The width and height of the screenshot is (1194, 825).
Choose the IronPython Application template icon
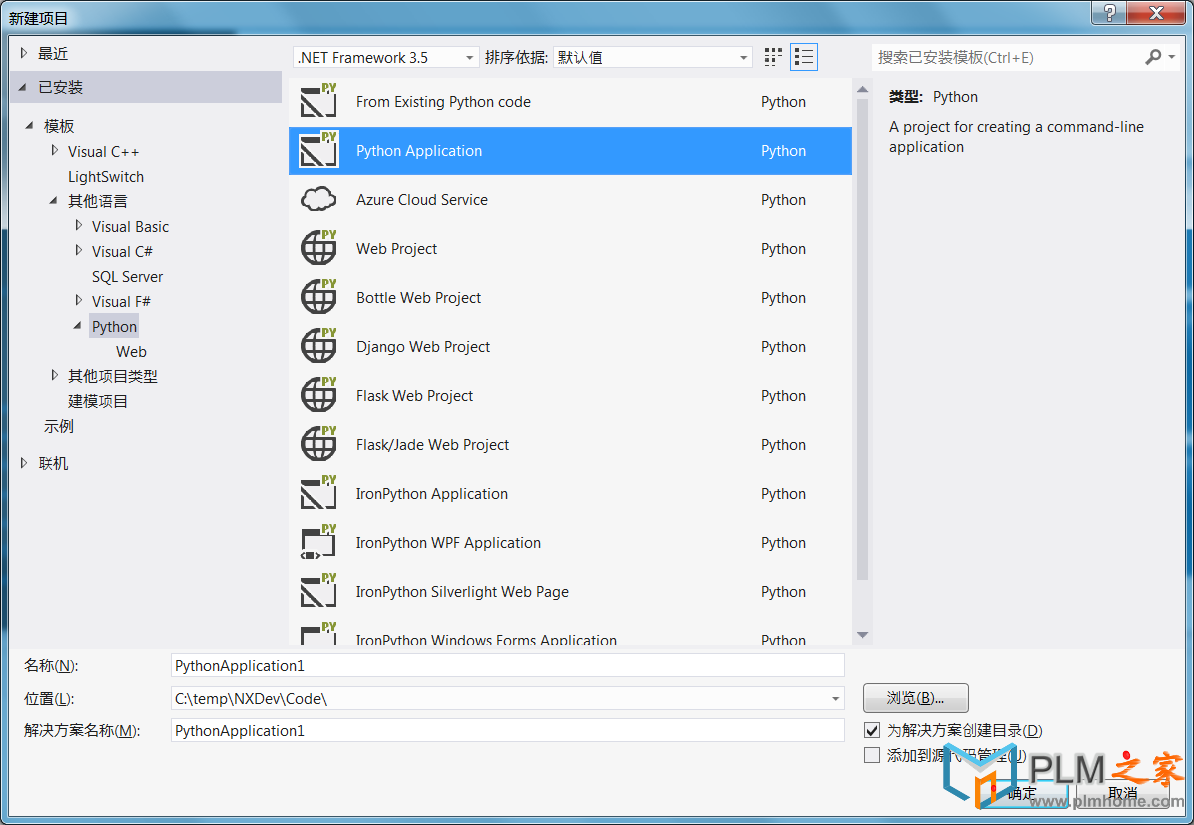click(x=318, y=494)
